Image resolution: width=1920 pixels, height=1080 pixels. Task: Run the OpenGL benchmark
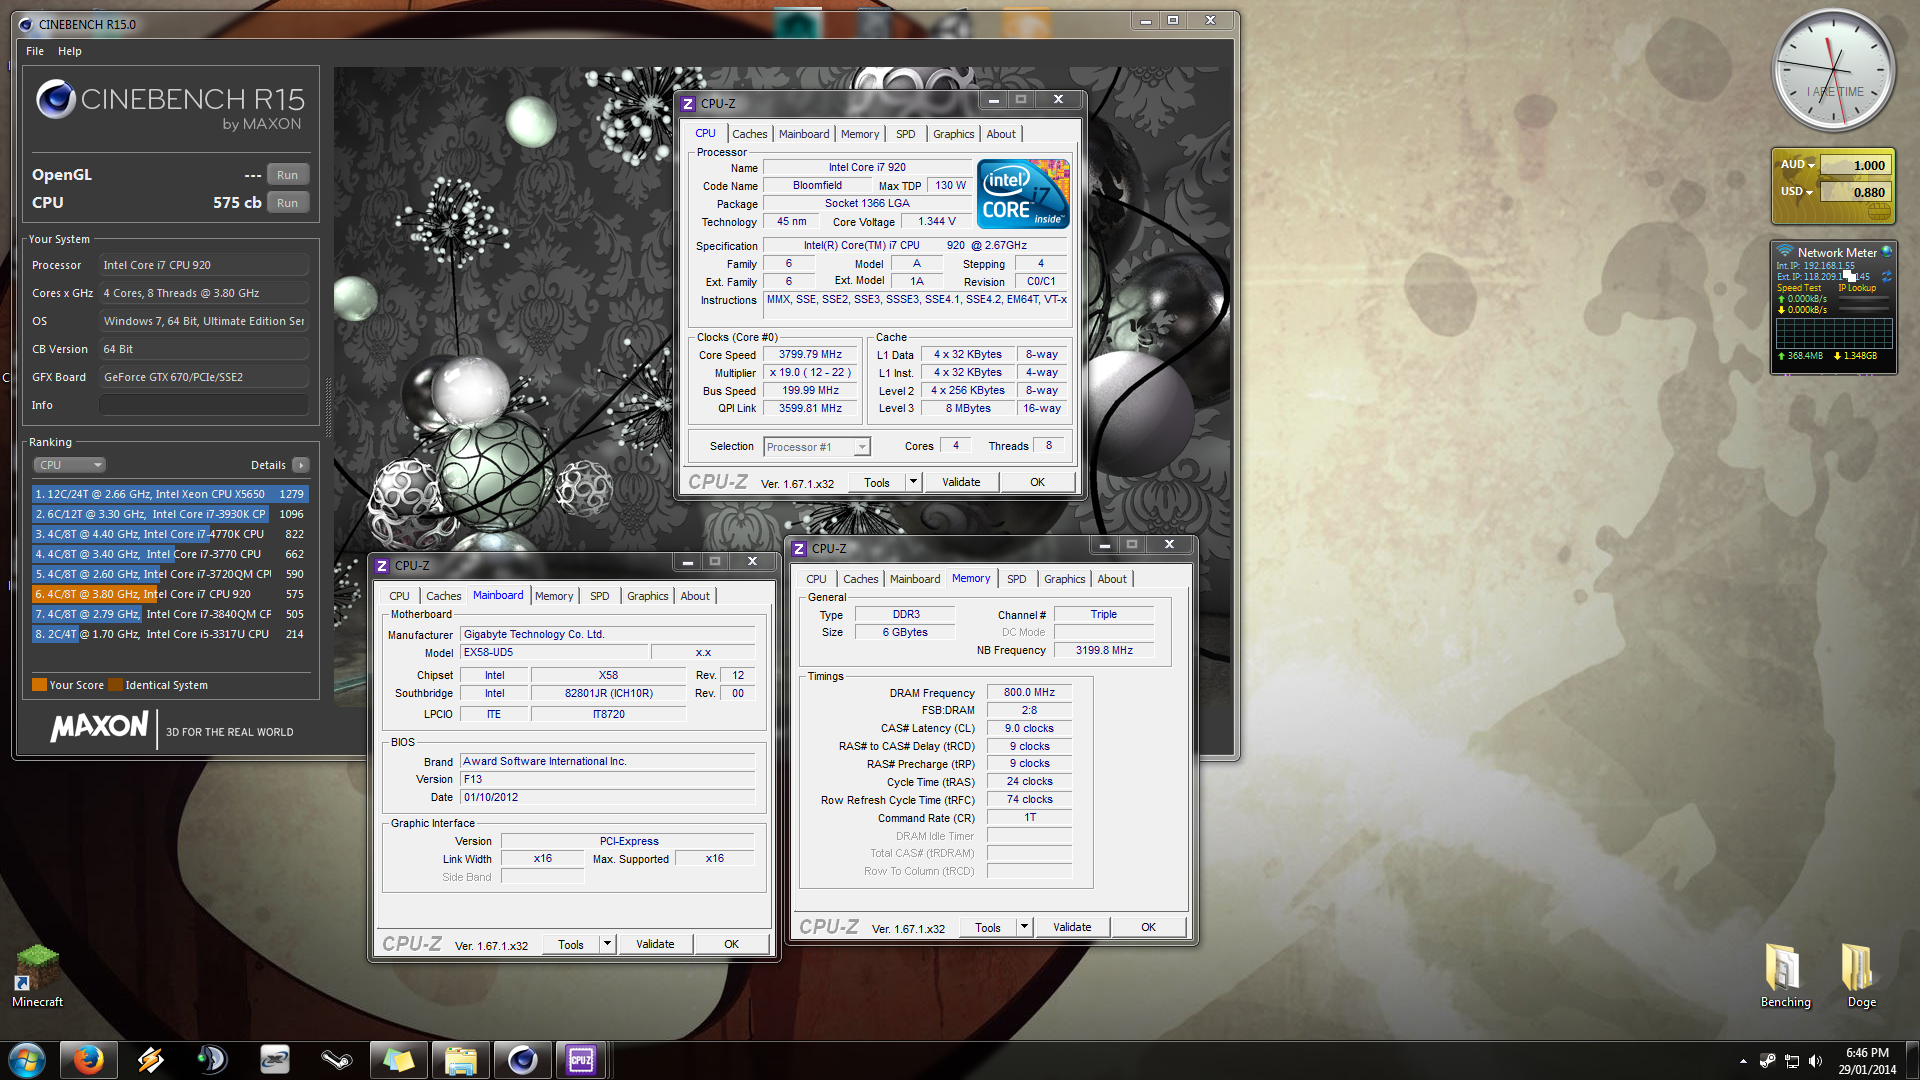(288, 175)
